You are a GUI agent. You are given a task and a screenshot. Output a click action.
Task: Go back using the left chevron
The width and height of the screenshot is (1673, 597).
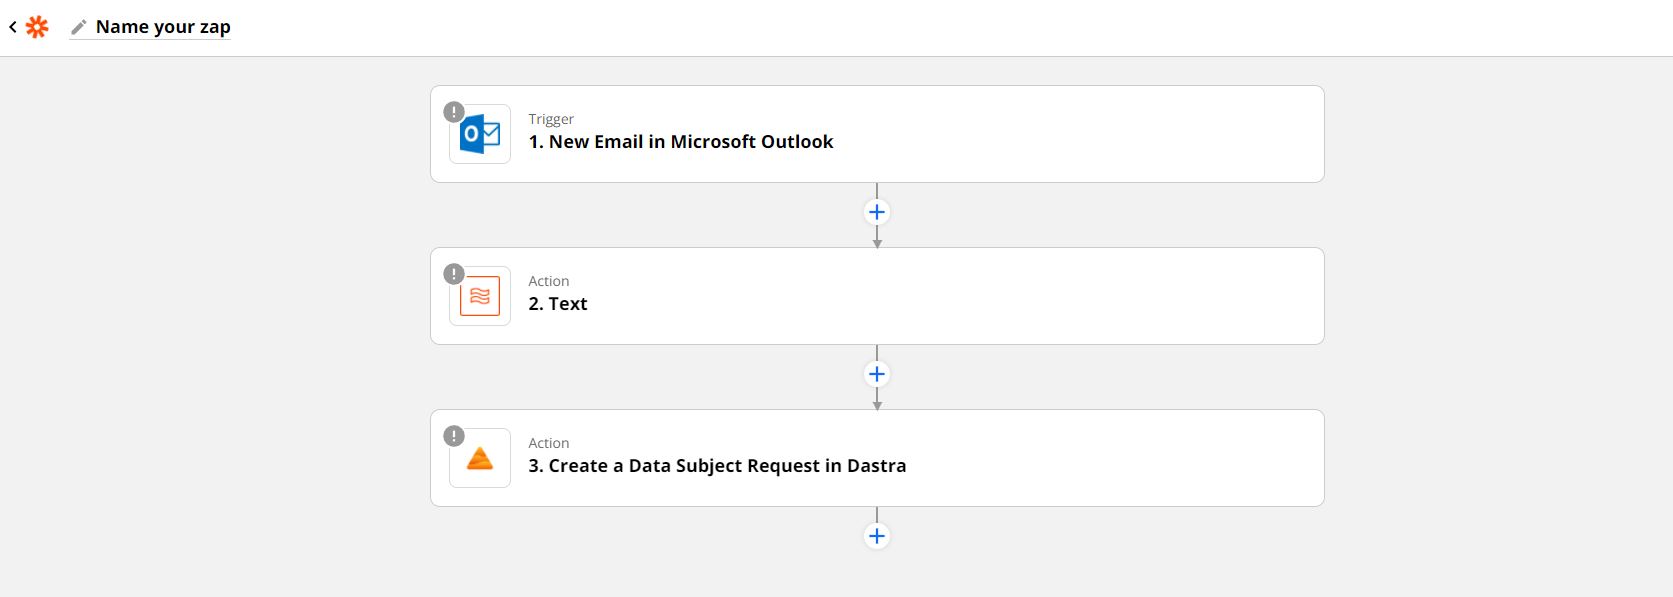(12, 27)
